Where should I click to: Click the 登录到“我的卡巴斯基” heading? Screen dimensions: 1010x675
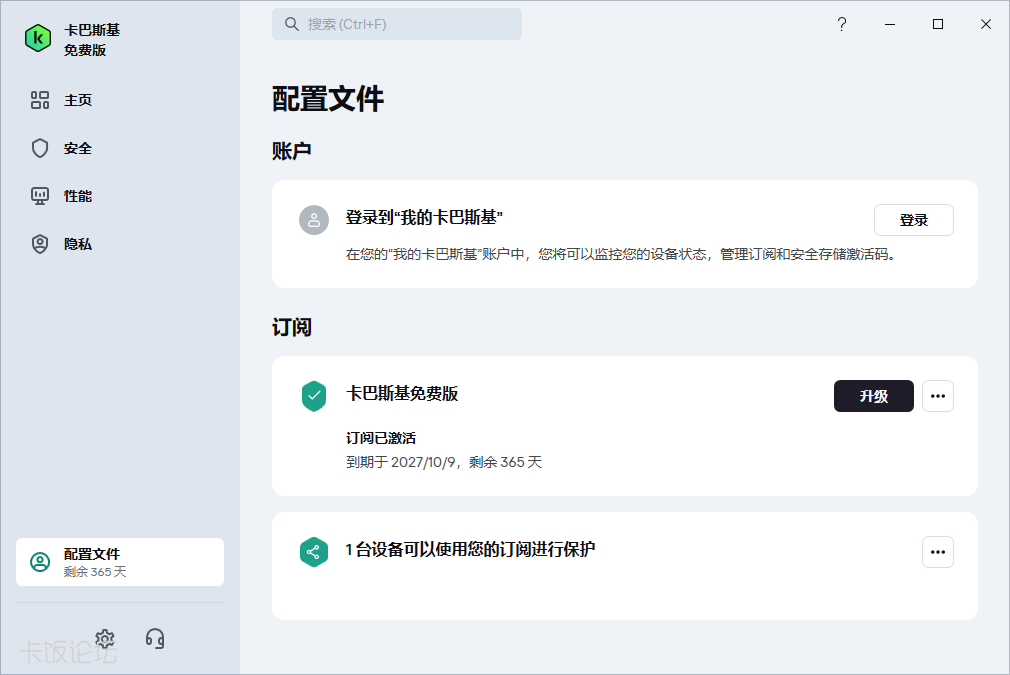424,217
